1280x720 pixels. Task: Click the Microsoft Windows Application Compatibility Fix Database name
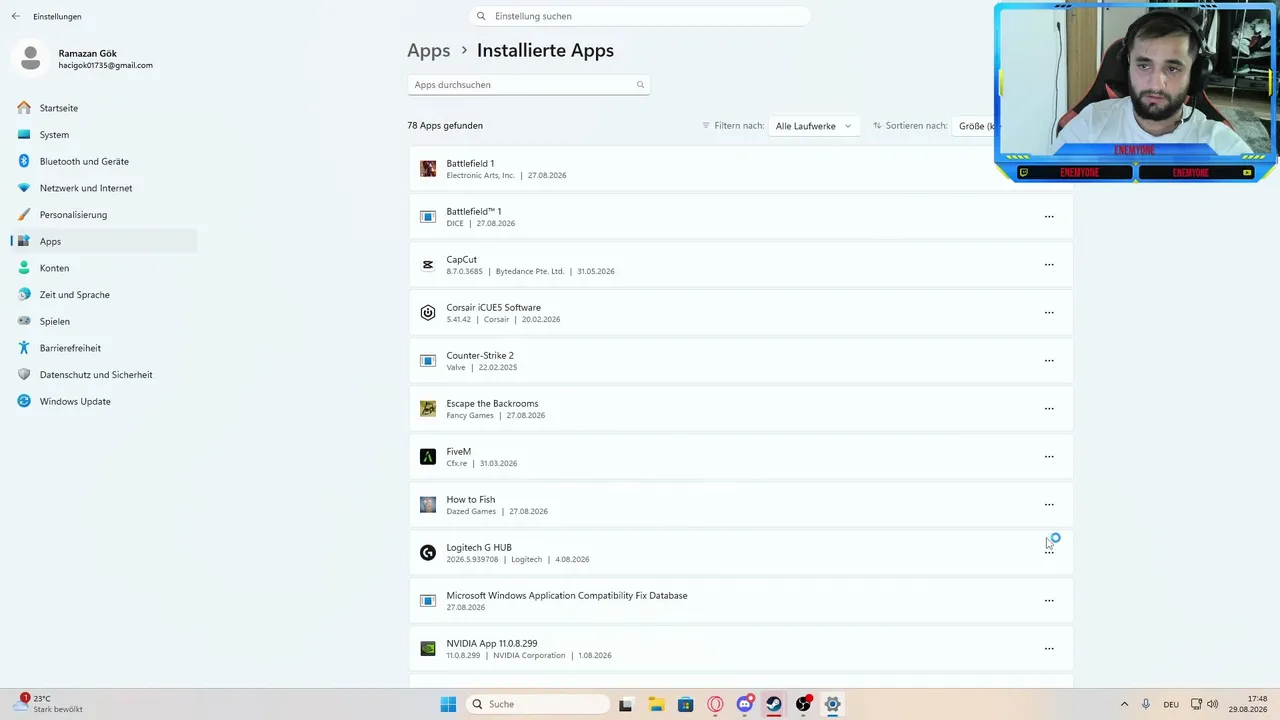coord(567,595)
